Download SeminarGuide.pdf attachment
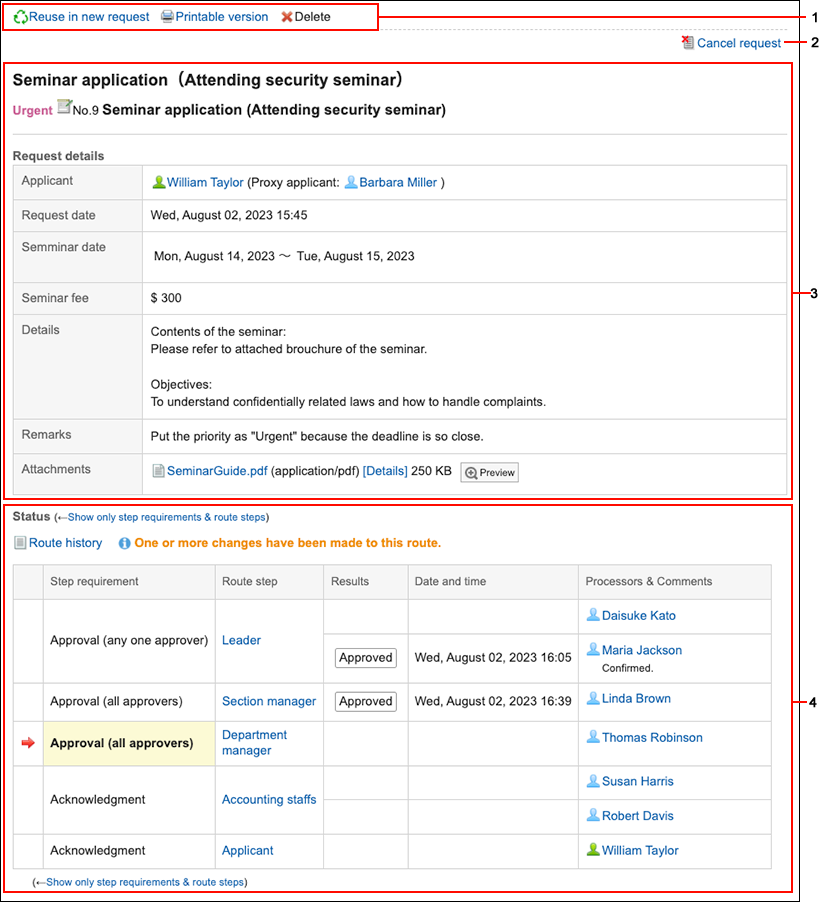 pos(217,471)
